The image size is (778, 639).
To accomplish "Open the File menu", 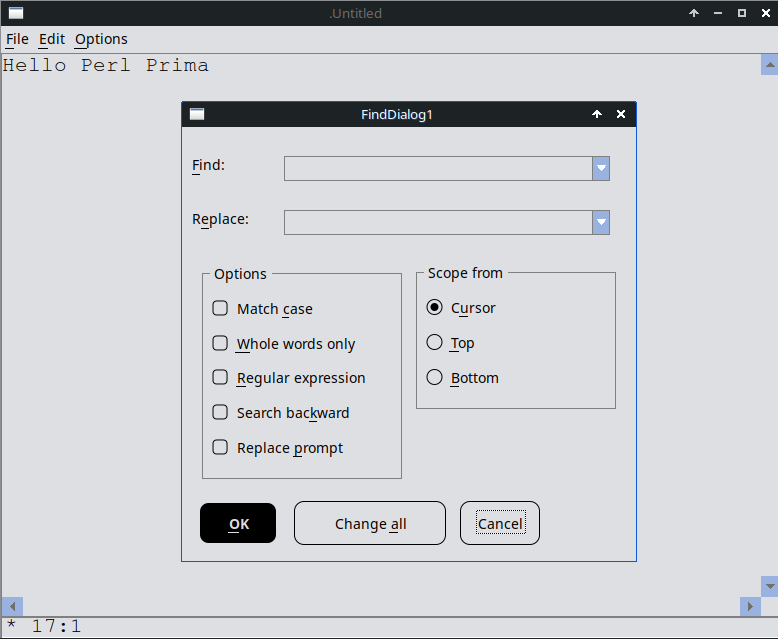I will 17,39.
